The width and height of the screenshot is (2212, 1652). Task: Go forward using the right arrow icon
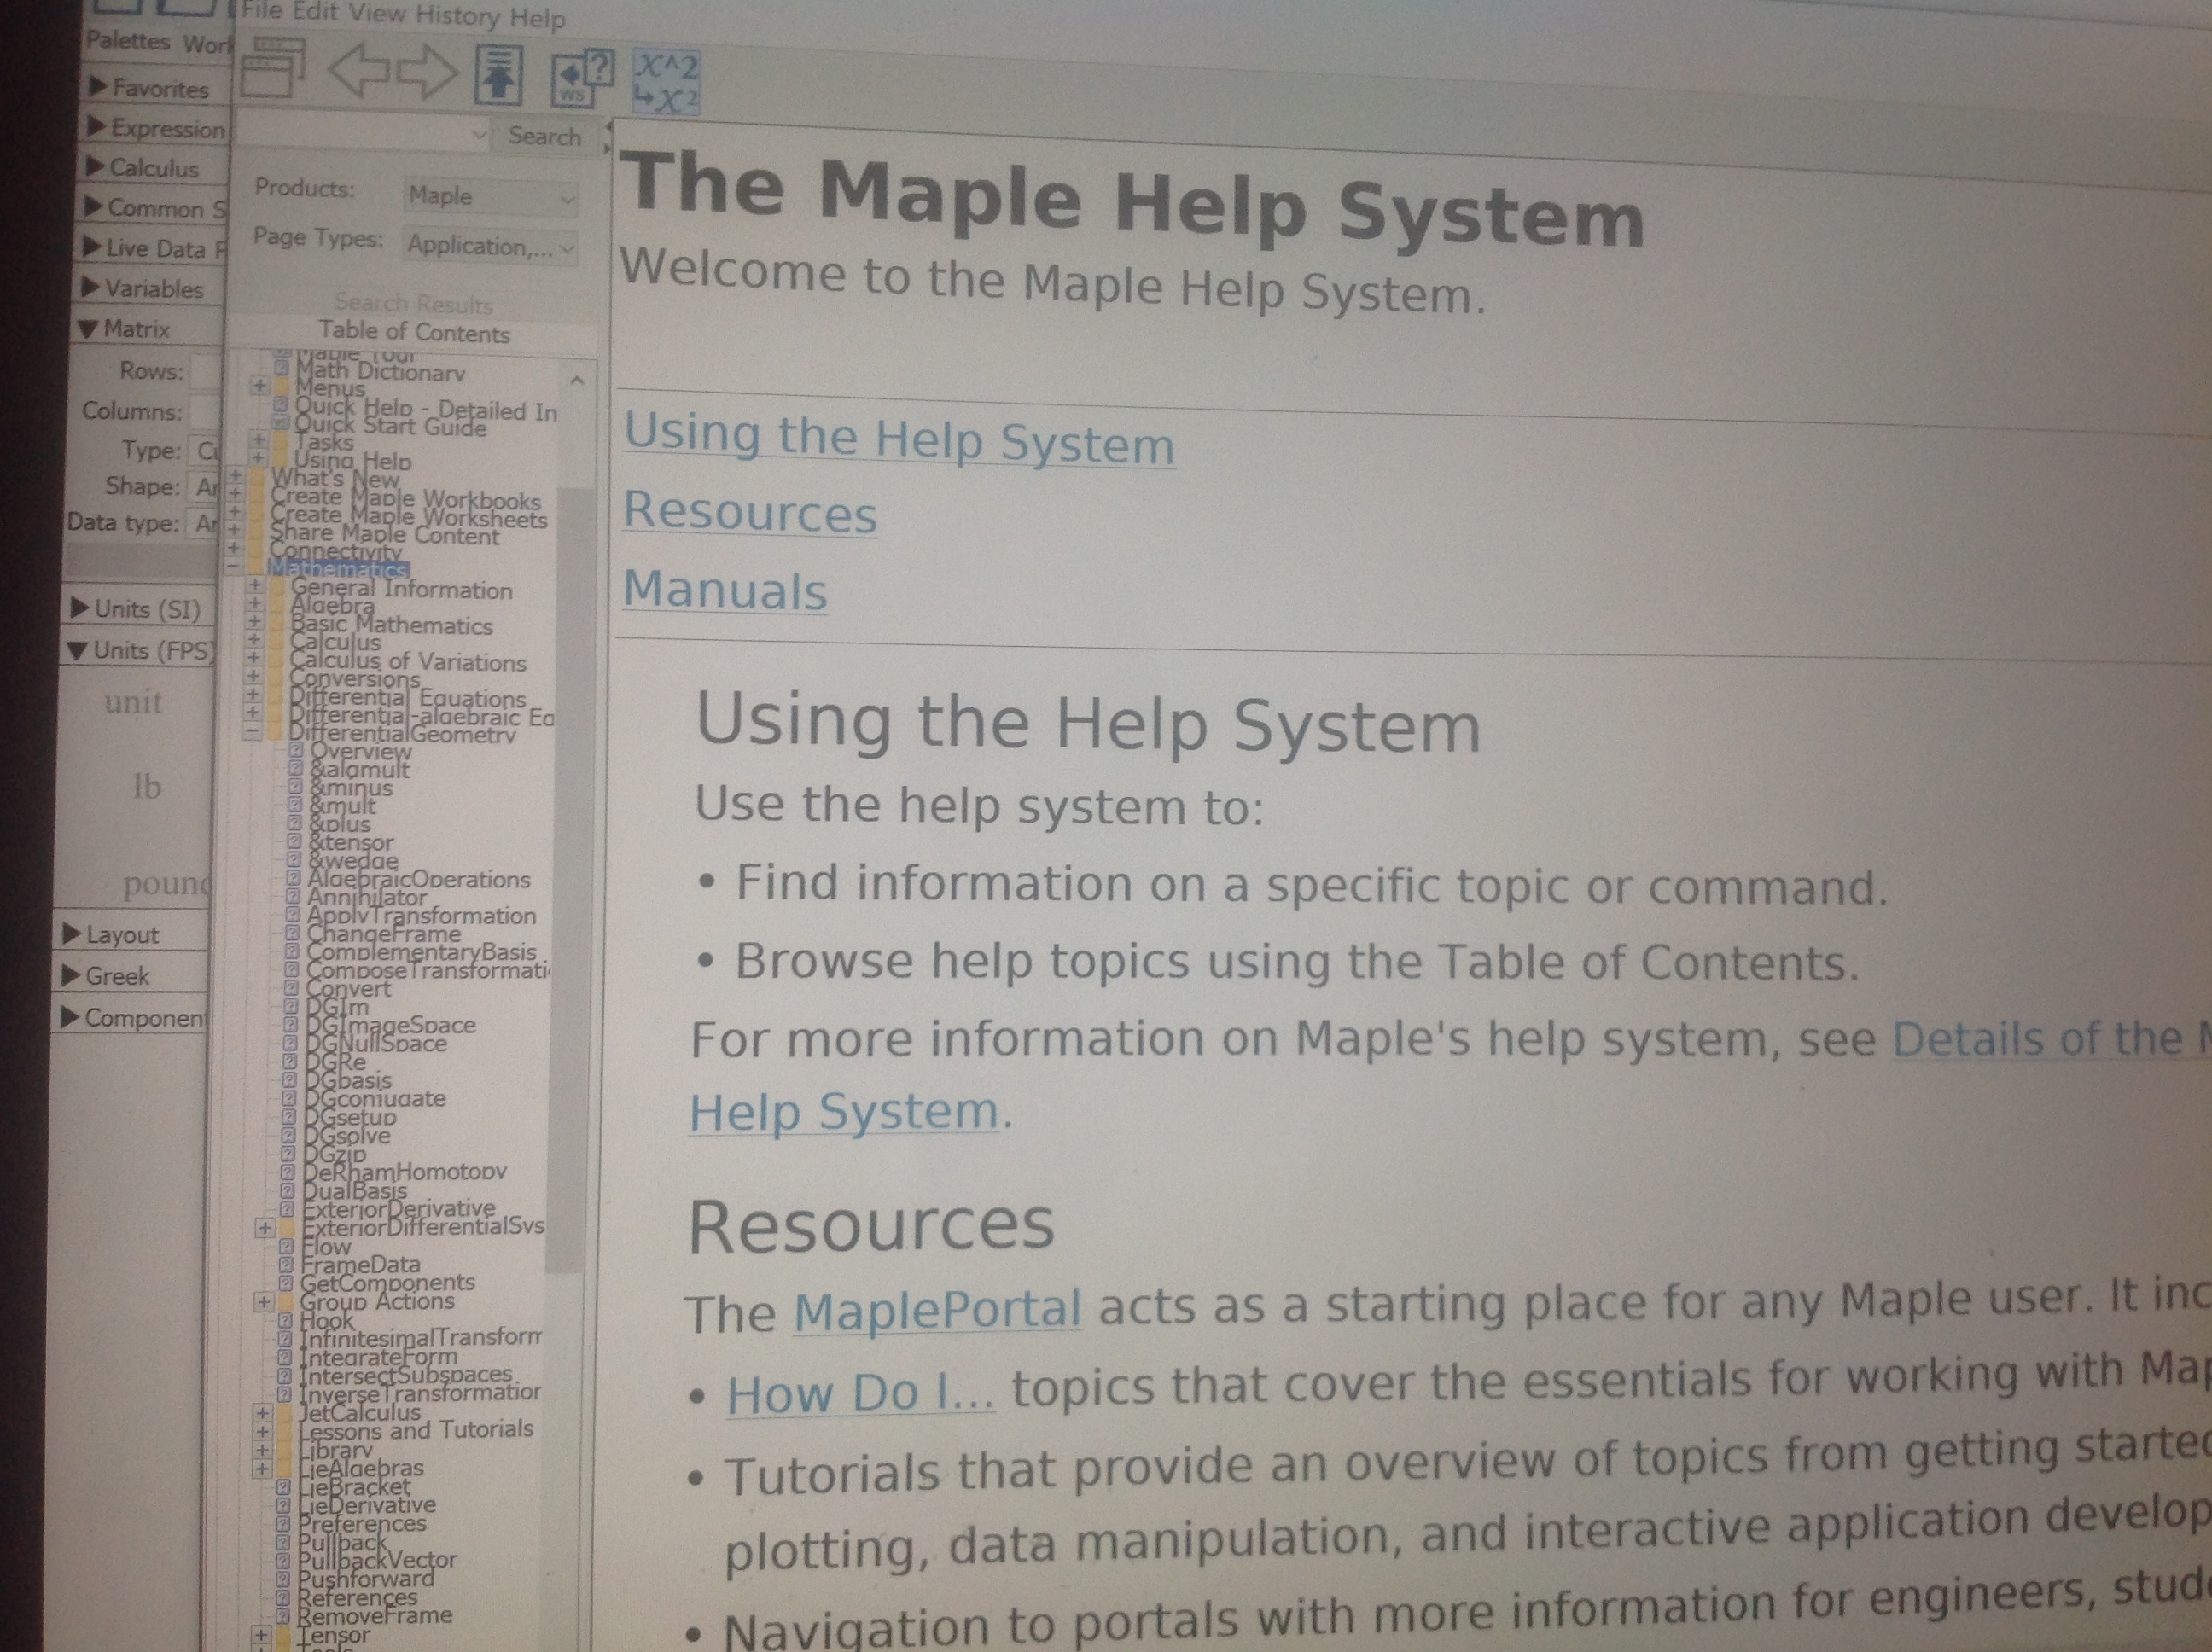point(428,72)
